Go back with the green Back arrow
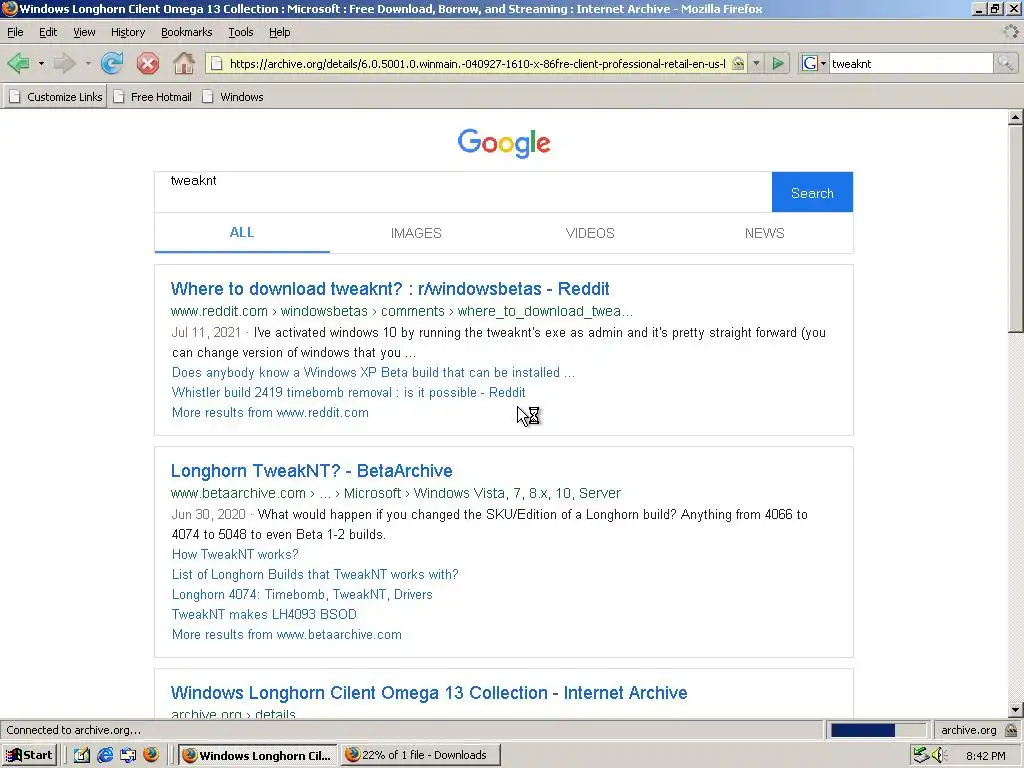 [18, 63]
